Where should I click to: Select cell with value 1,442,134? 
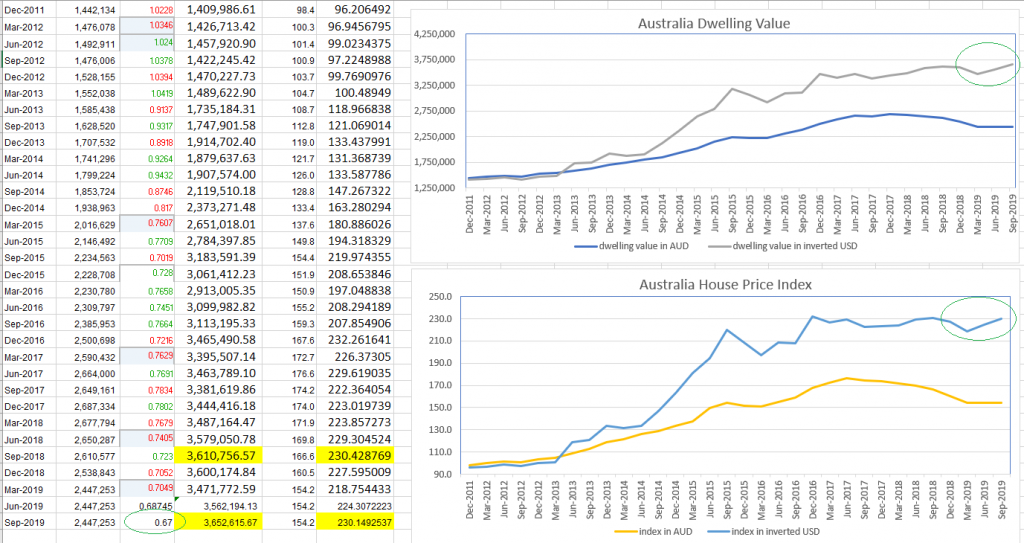(95, 10)
